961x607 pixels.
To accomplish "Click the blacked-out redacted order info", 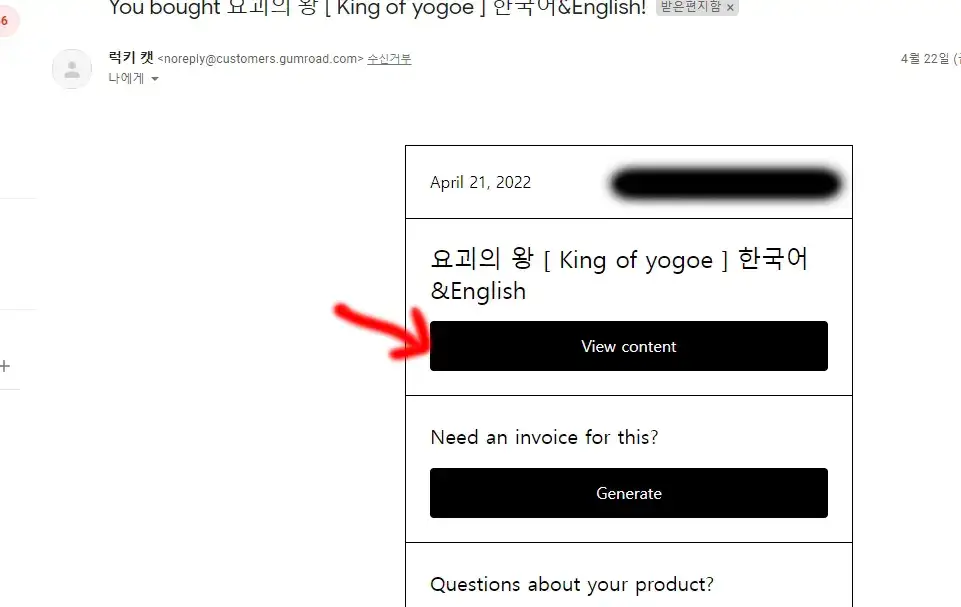I will click(x=726, y=183).
